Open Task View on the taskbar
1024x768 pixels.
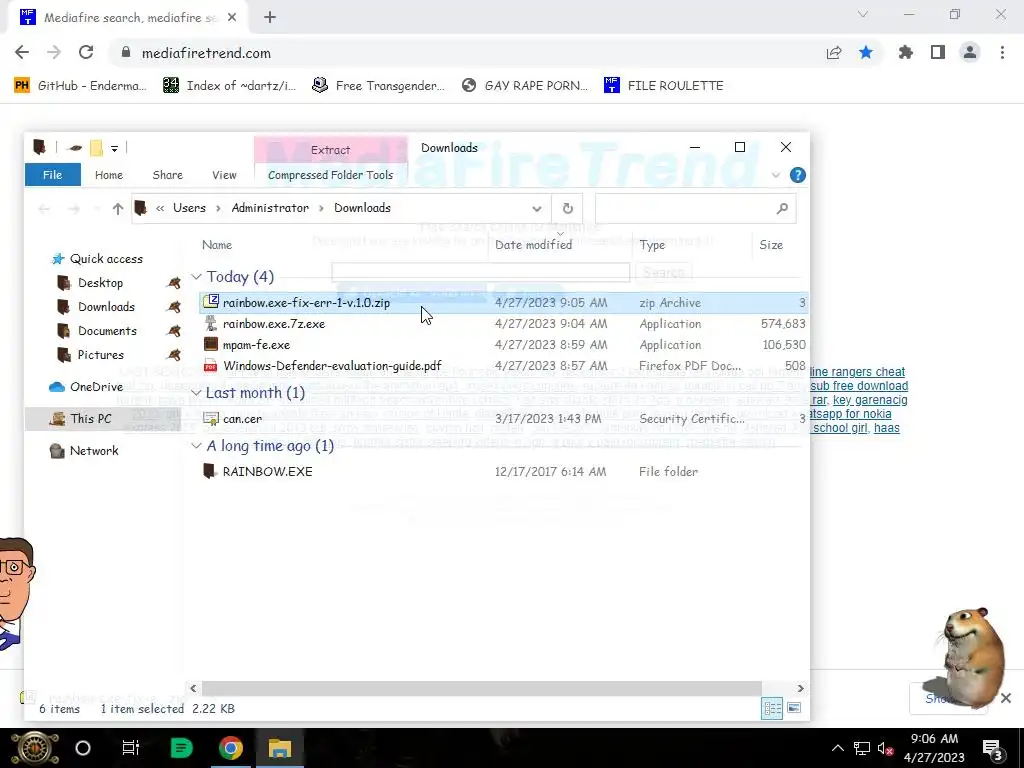[131, 748]
